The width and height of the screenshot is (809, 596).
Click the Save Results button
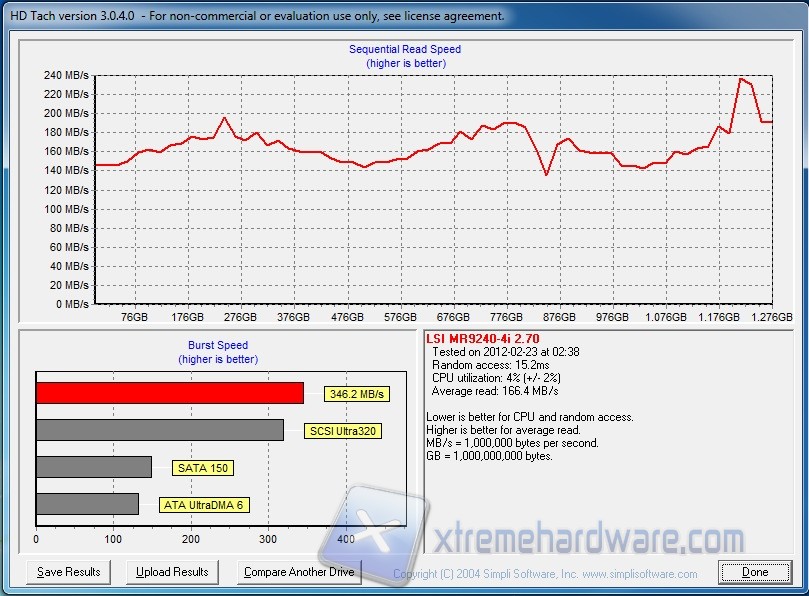coord(69,572)
